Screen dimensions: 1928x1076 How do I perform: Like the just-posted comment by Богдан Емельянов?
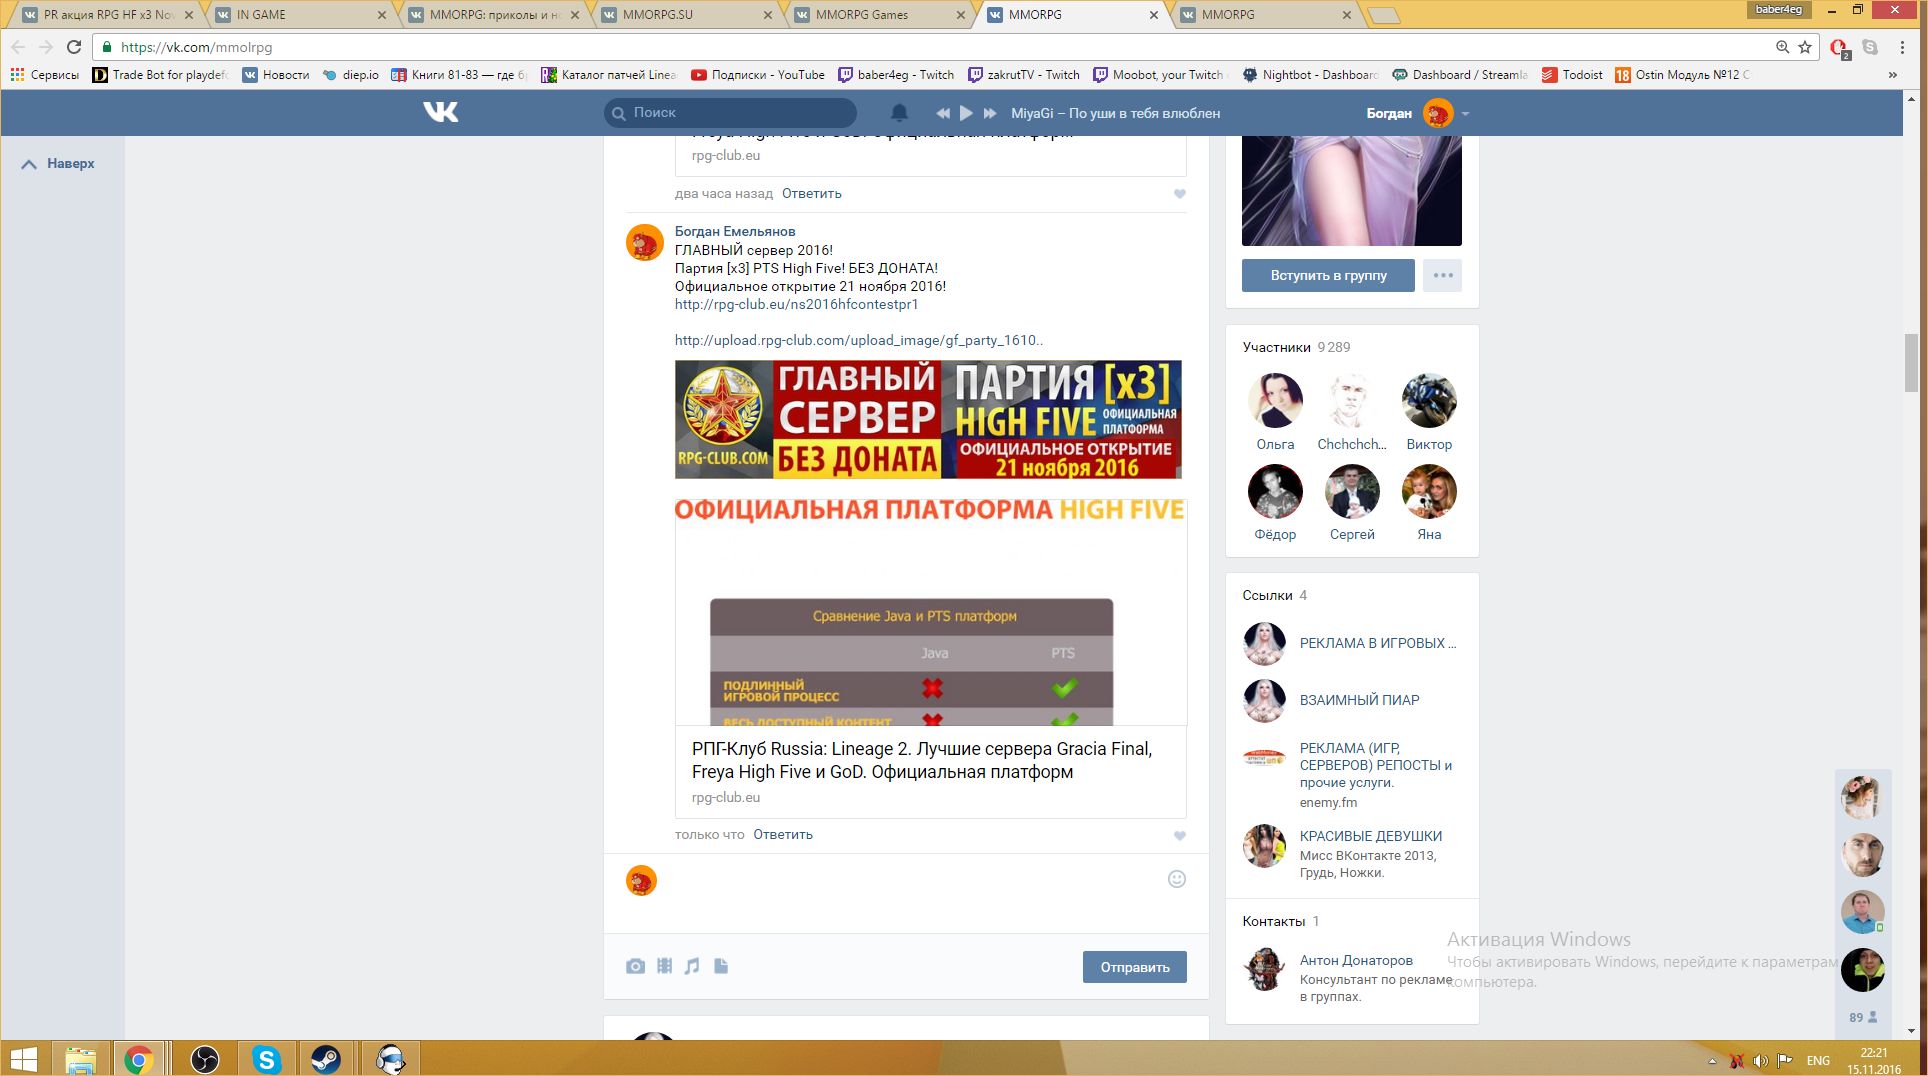point(1179,836)
